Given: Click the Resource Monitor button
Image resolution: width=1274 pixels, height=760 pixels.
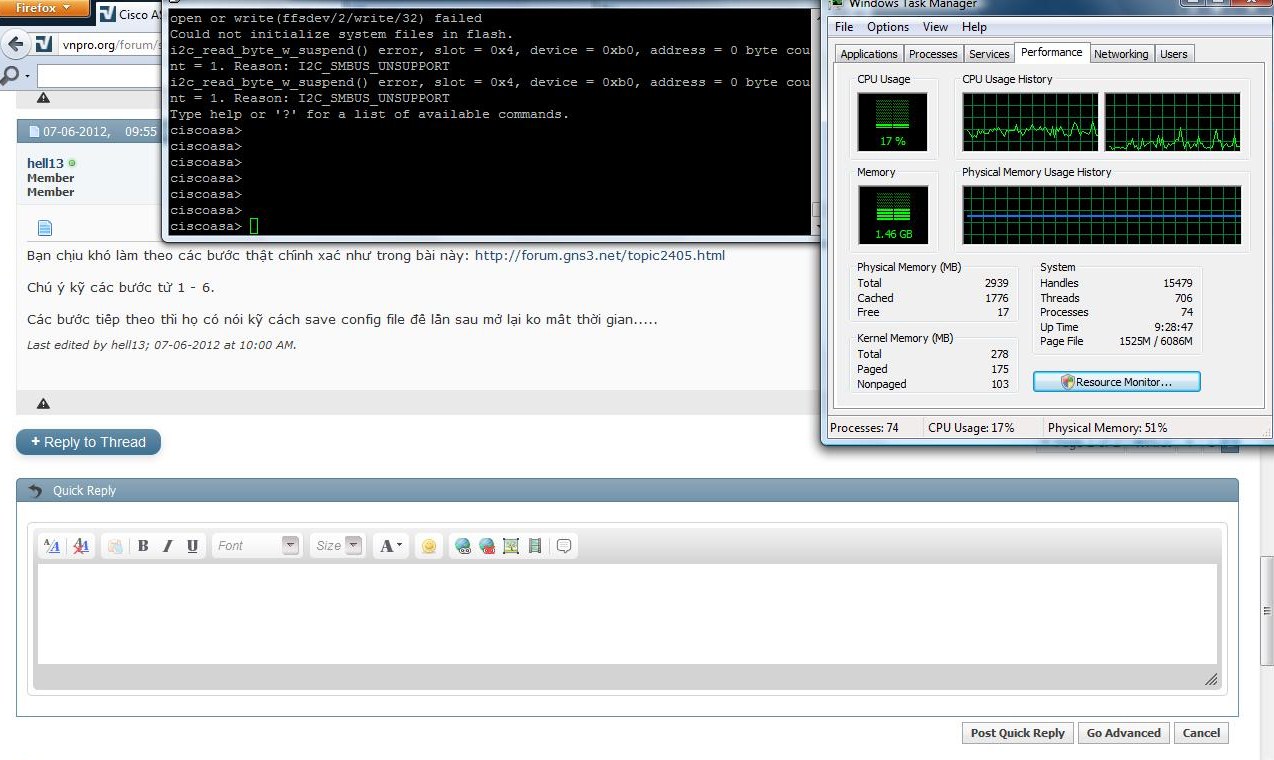Looking at the screenshot, I should coord(1116,382).
